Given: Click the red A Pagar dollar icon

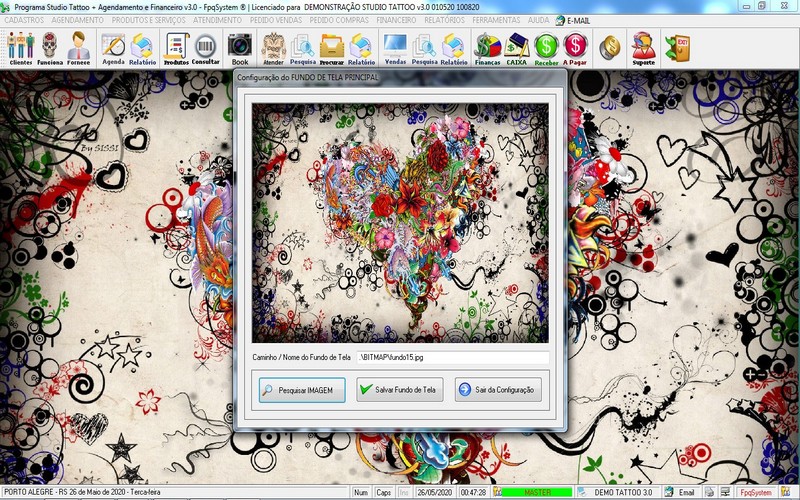Looking at the screenshot, I should point(575,49).
